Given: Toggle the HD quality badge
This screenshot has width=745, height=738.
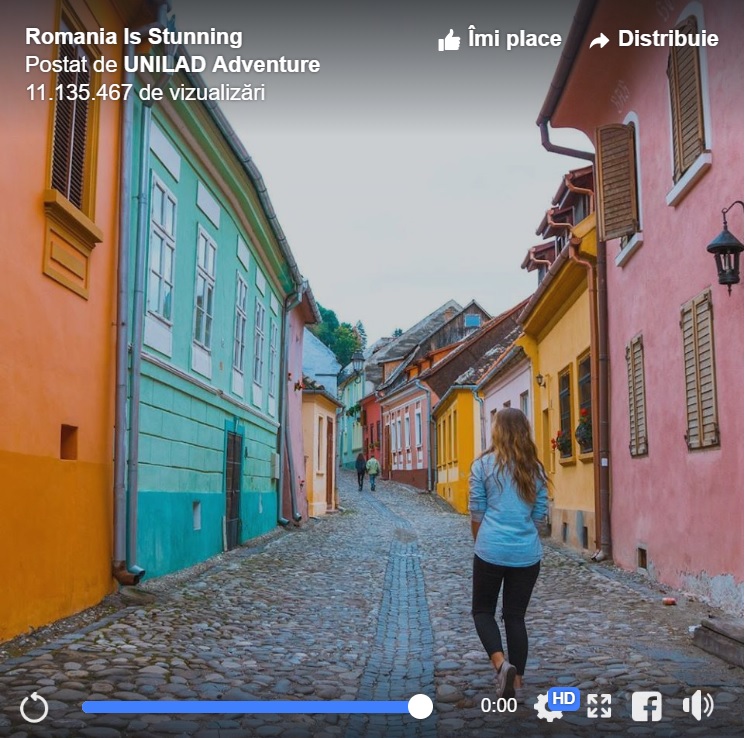Looking at the screenshot, I should coord(564,698).
